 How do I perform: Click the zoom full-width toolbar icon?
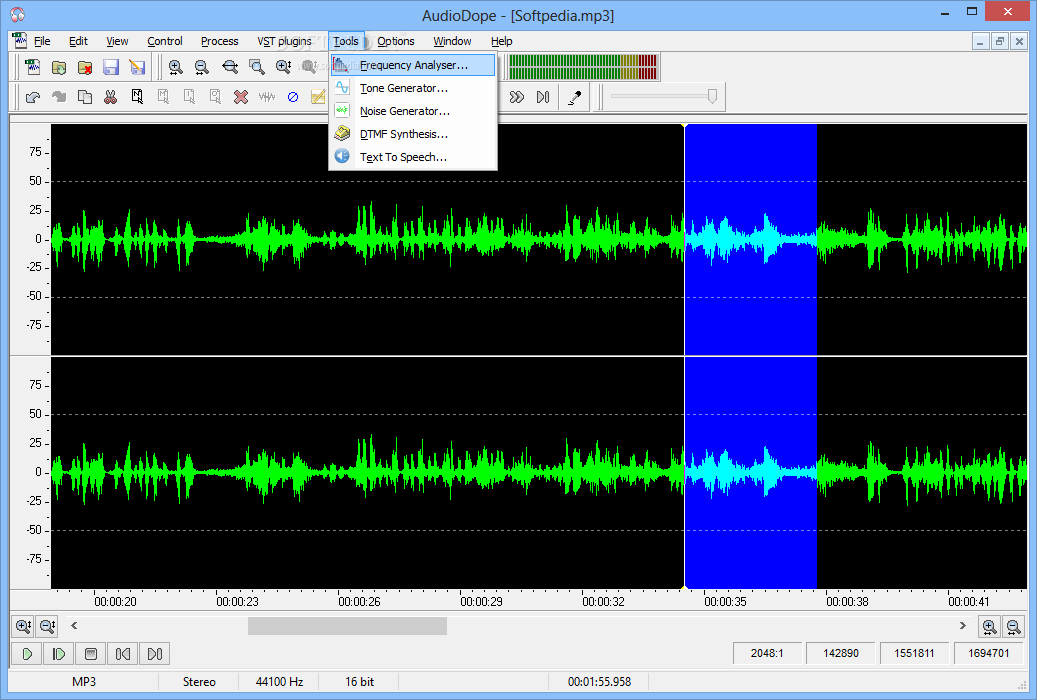point(229,67)
